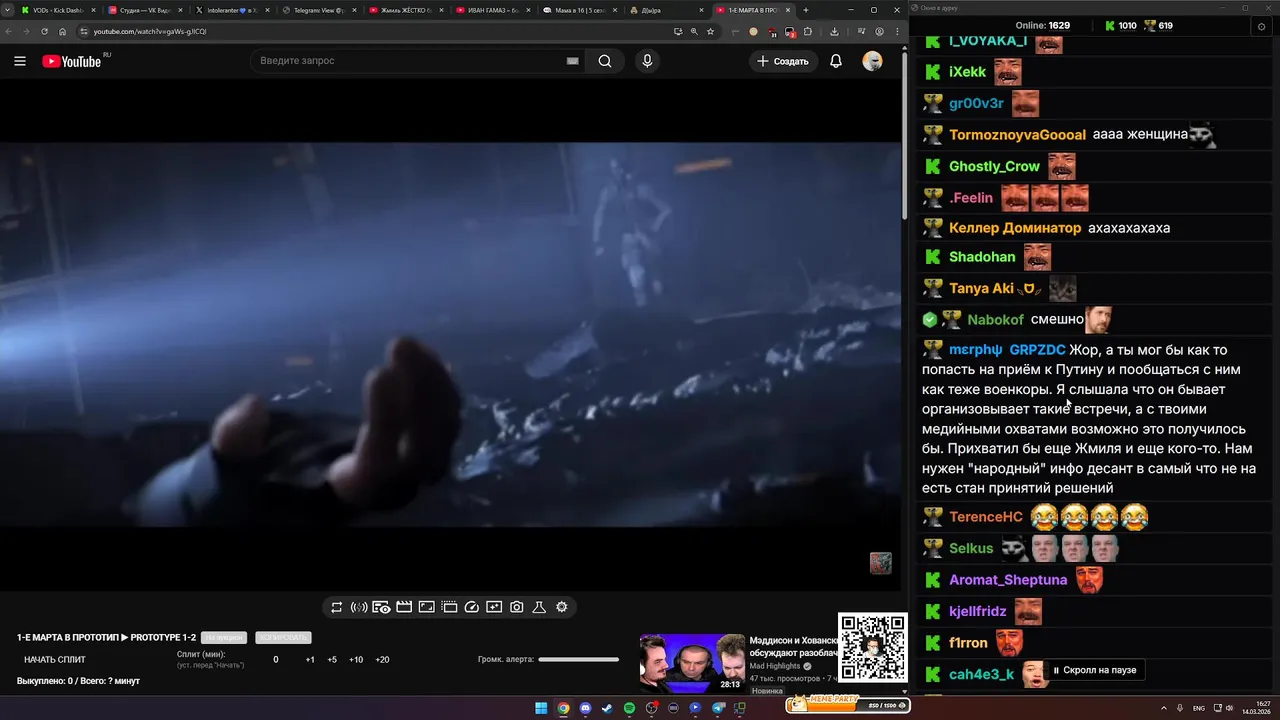Go to the YouTube home logo
This screenshot has height=720, width=1280.
coord(72,61)
